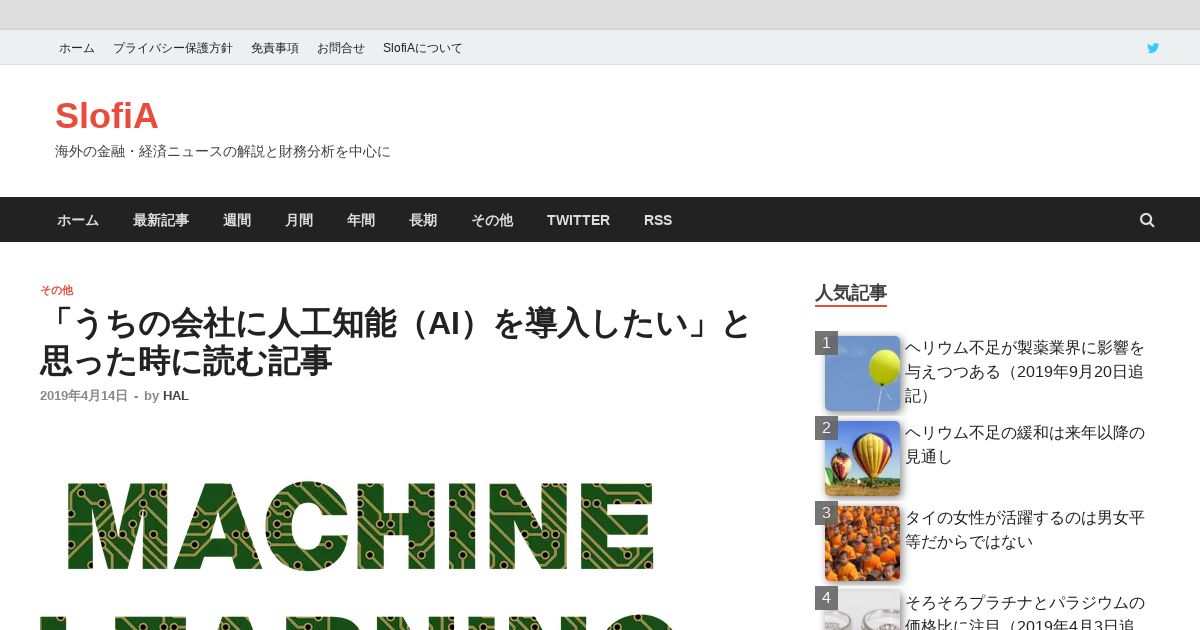Open the Twitter bird icon link
This screenshot has width=1200, height=630.
1152,48
